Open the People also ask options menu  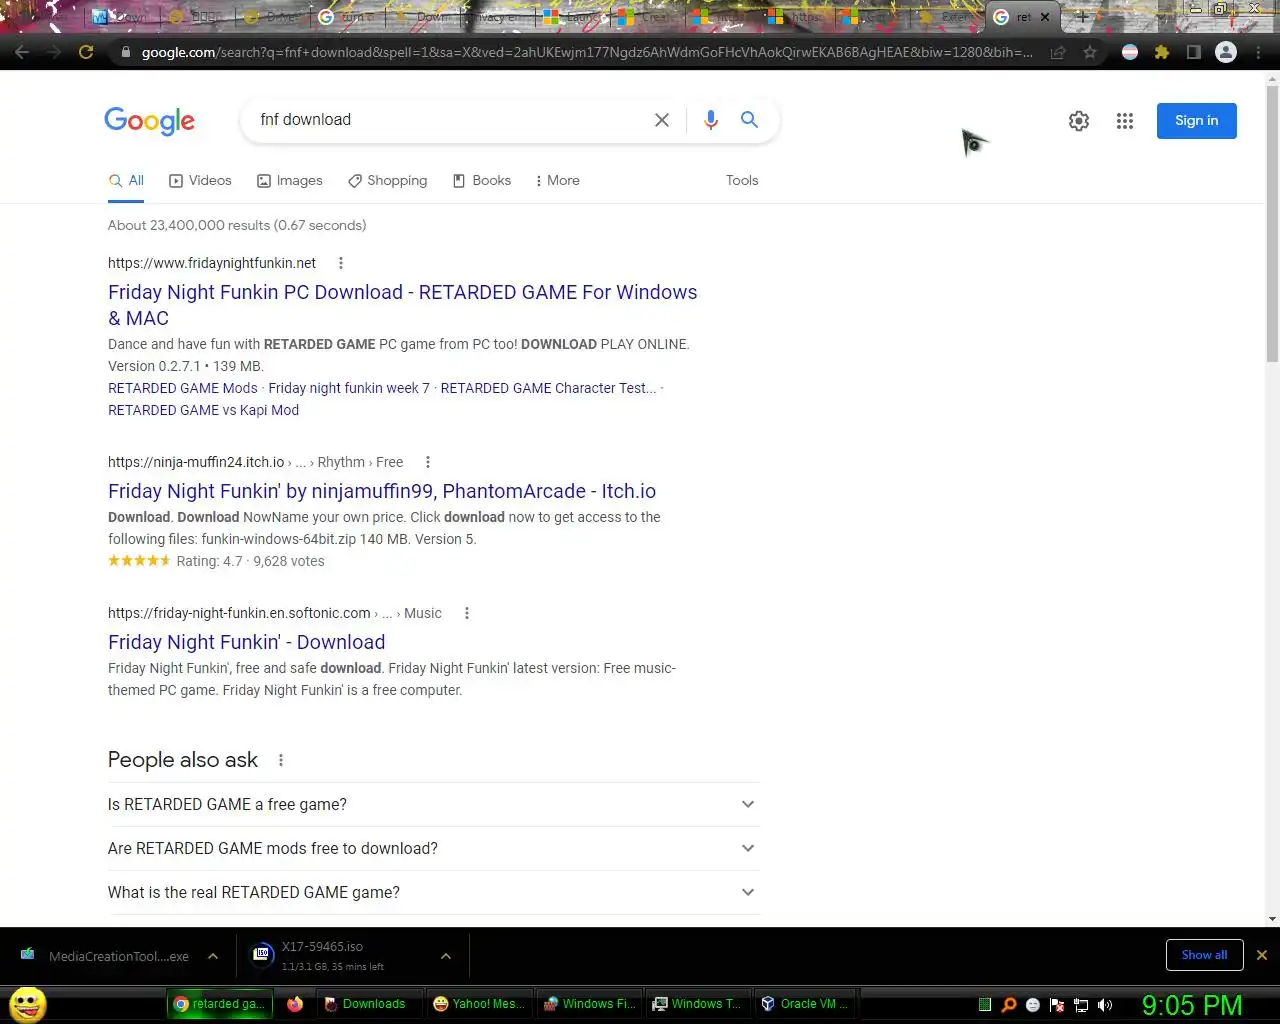pos(281,760)
